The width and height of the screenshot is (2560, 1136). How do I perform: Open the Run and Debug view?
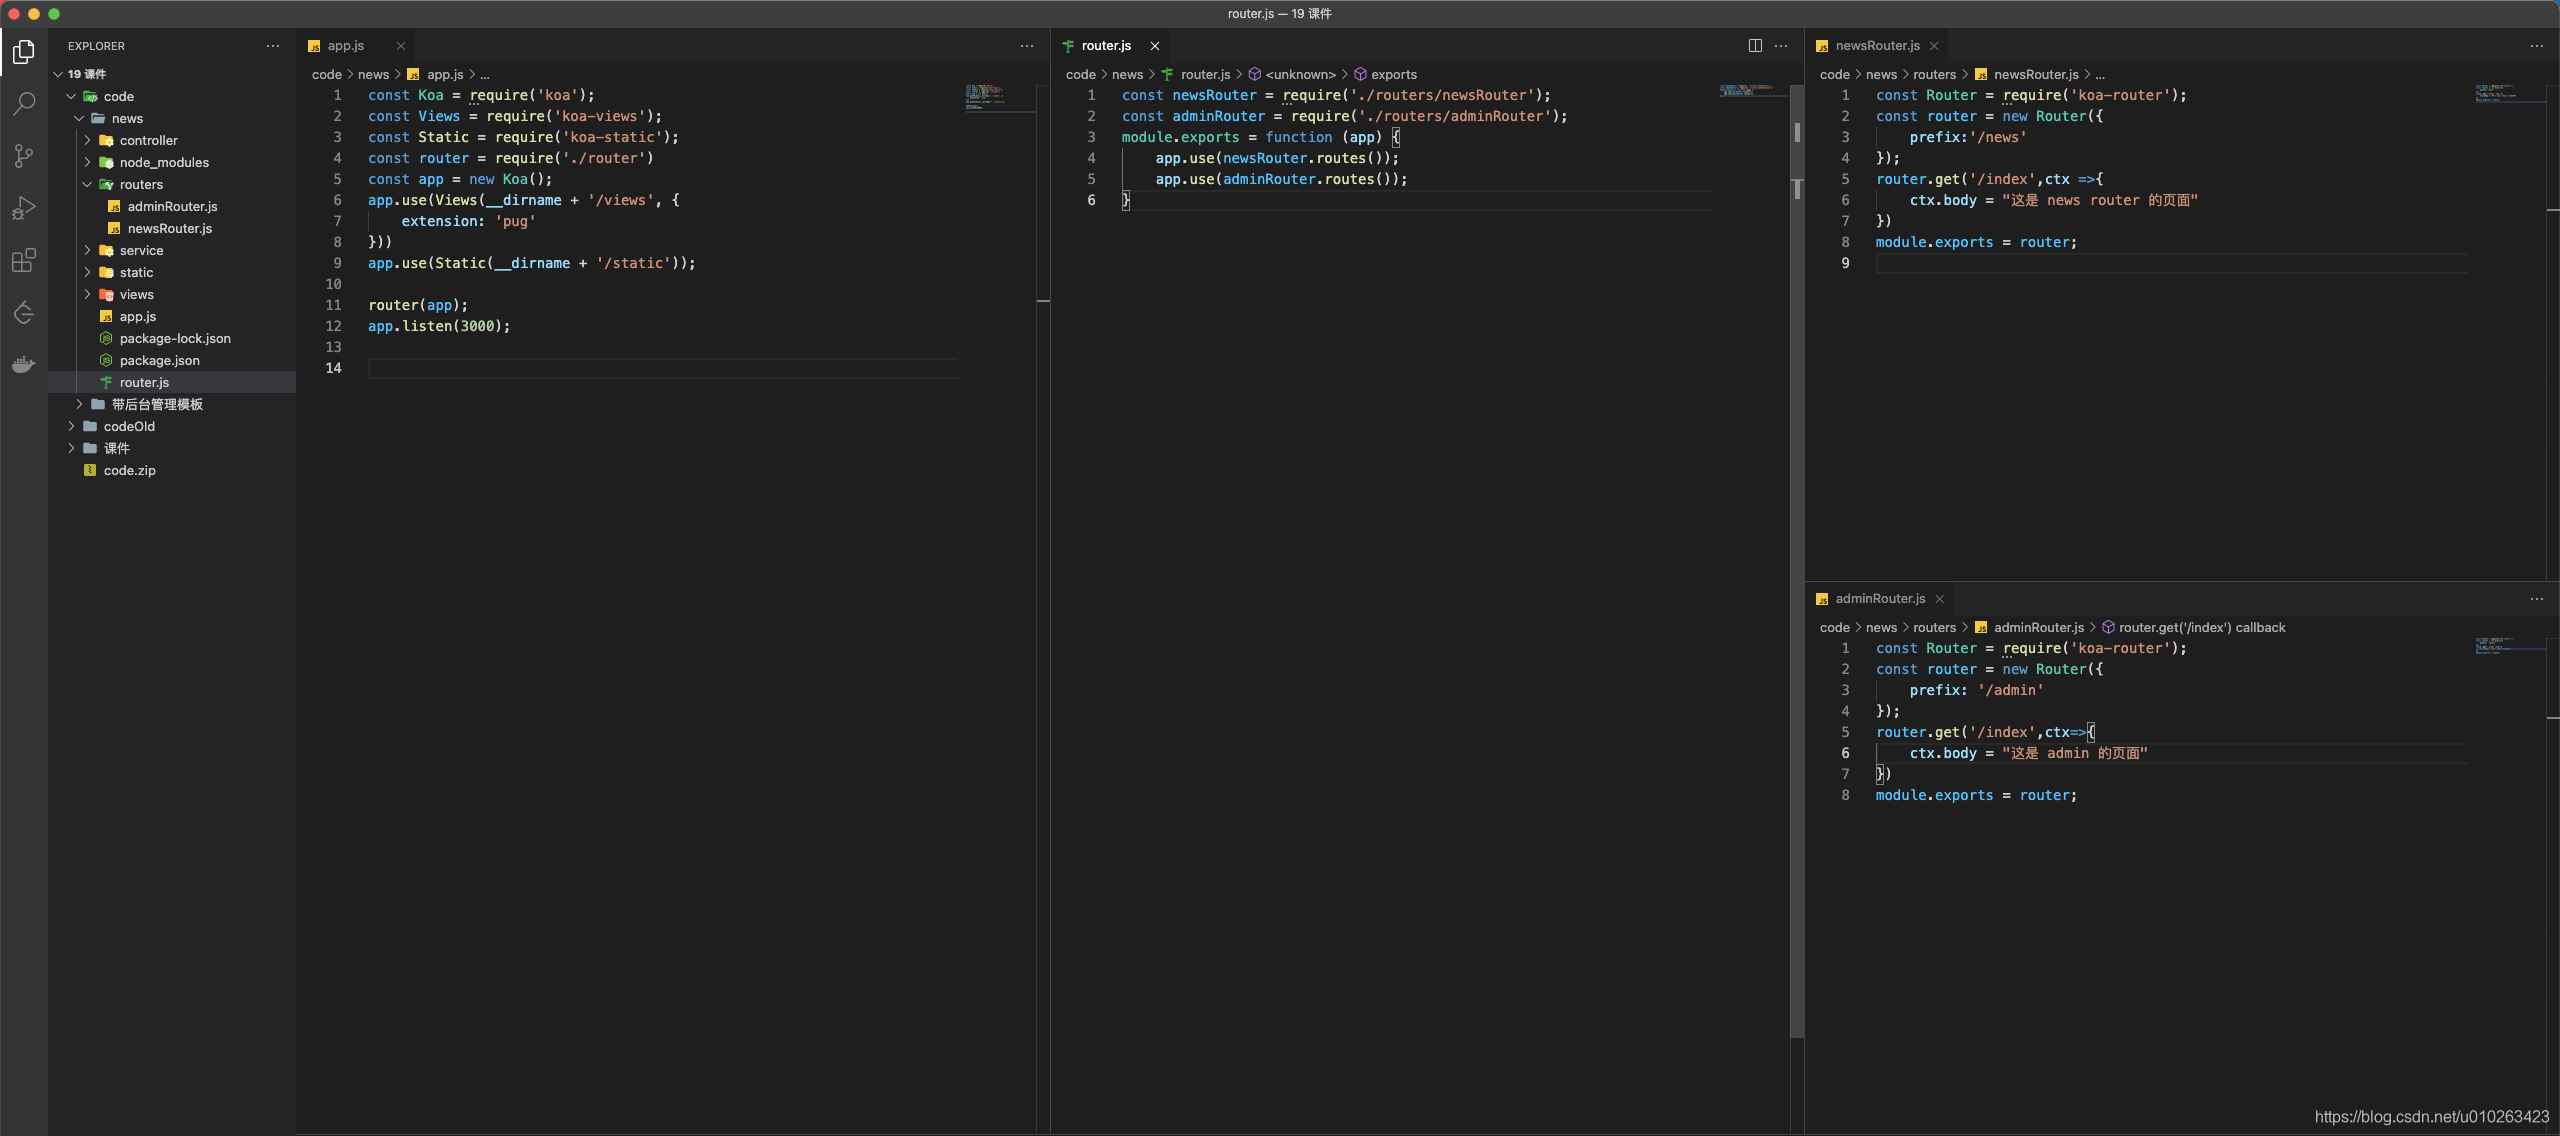24,208
